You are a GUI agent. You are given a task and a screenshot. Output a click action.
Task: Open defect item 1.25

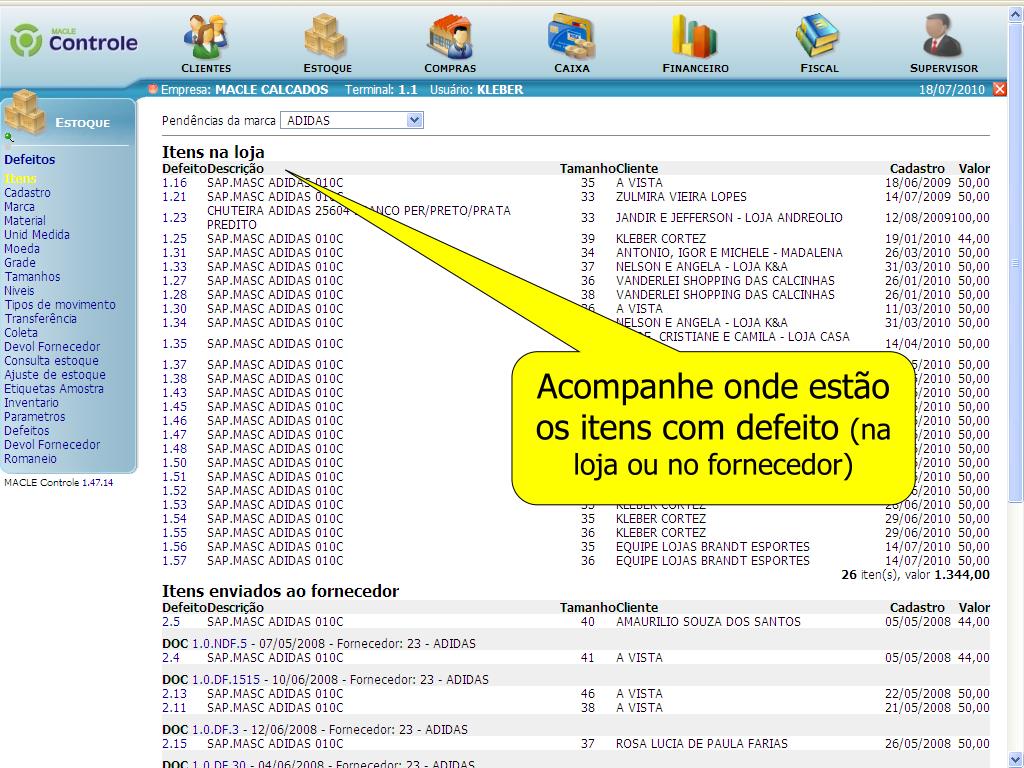click(174, 239)
